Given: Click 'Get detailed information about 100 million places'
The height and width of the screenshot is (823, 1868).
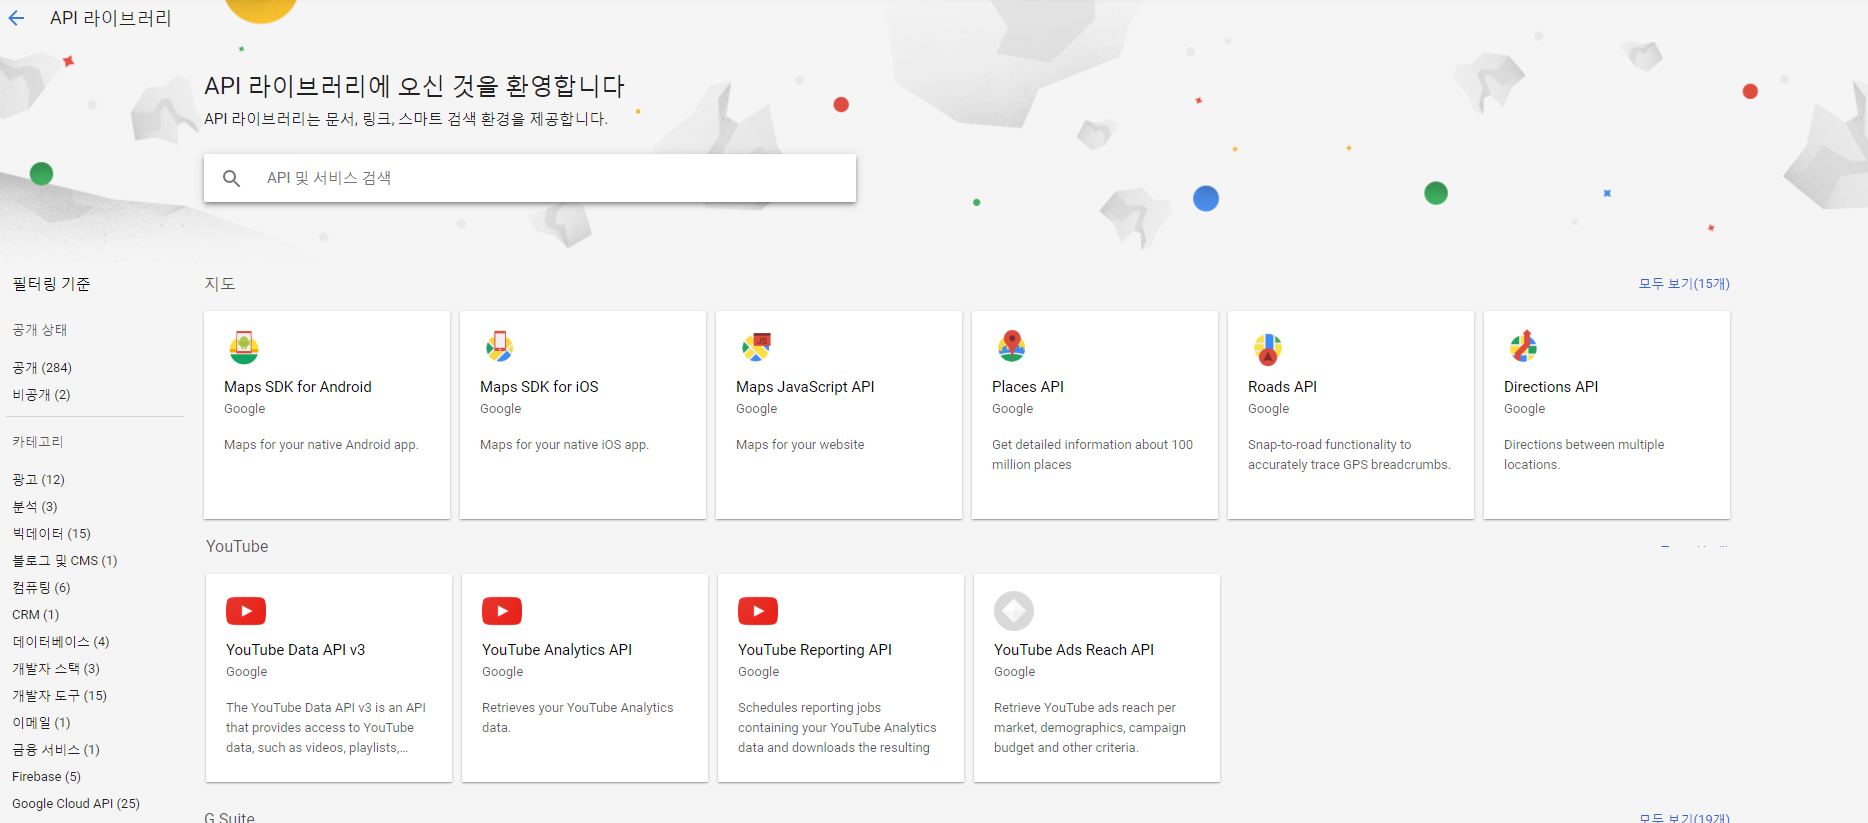Looking at the screenshot, I should (1092, 455).
